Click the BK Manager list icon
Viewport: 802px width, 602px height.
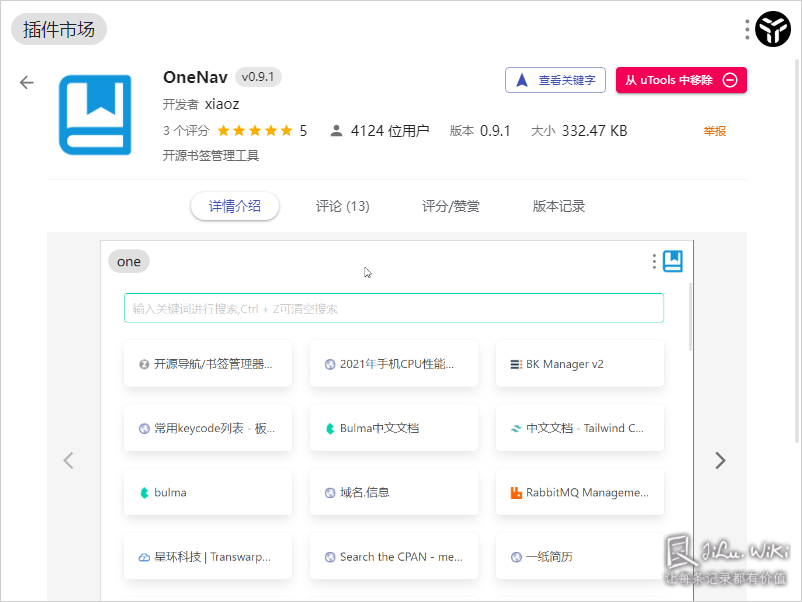tap(516, 364)
